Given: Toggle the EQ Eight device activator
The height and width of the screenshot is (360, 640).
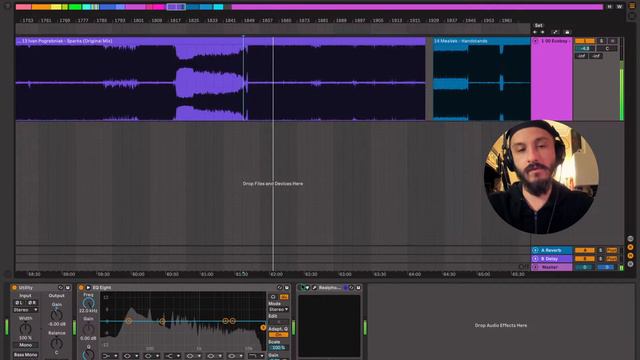Looking at the screenshot, I should tap(81, 288).
